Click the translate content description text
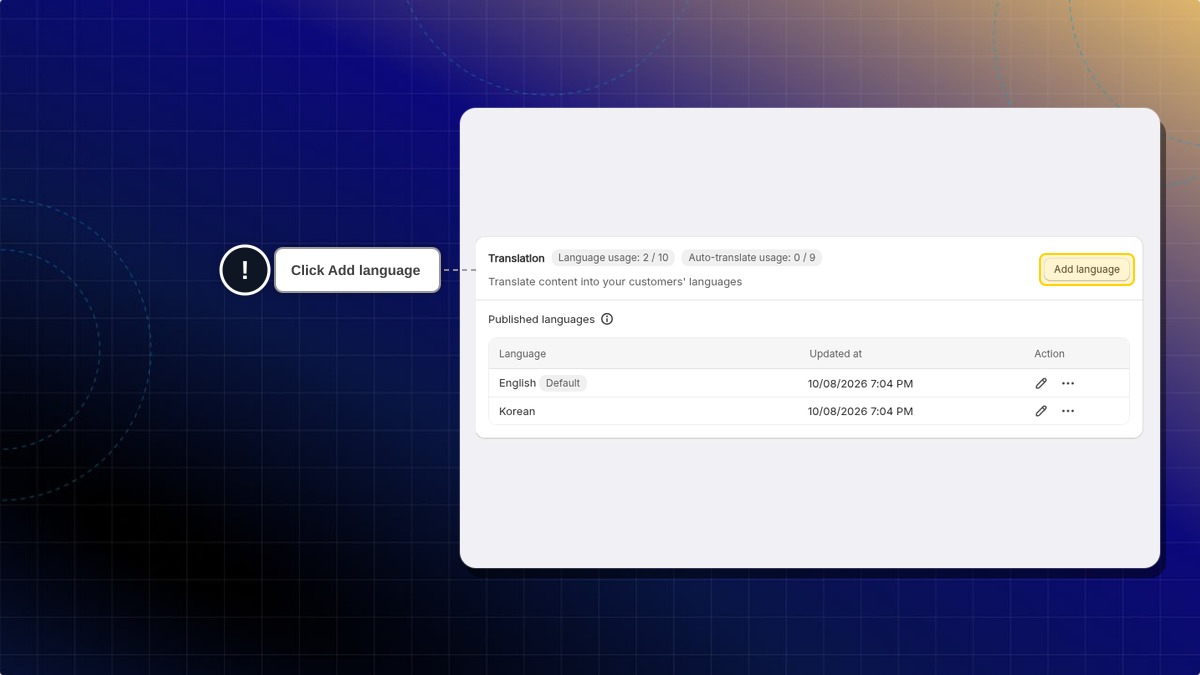The width and height of the screenshot is (1200, 675). tap(615, 282)
